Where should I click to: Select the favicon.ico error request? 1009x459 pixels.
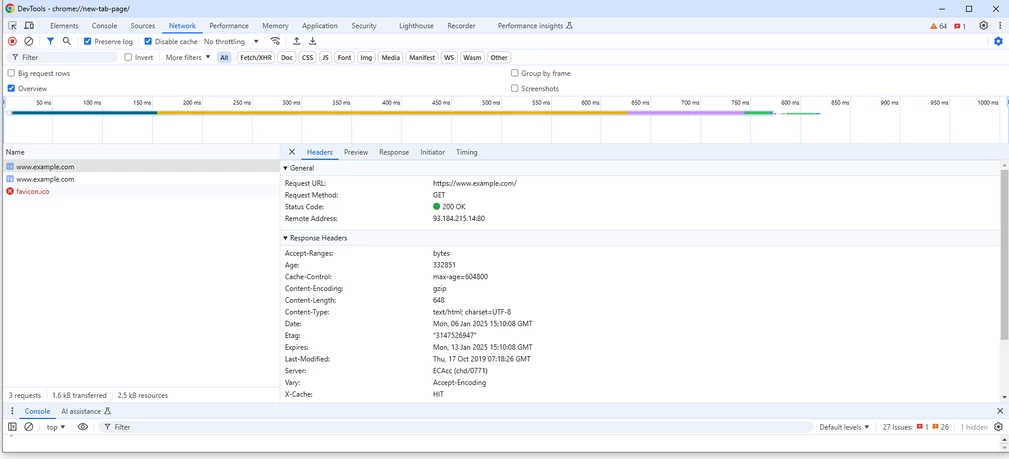(x=140, y=192)
